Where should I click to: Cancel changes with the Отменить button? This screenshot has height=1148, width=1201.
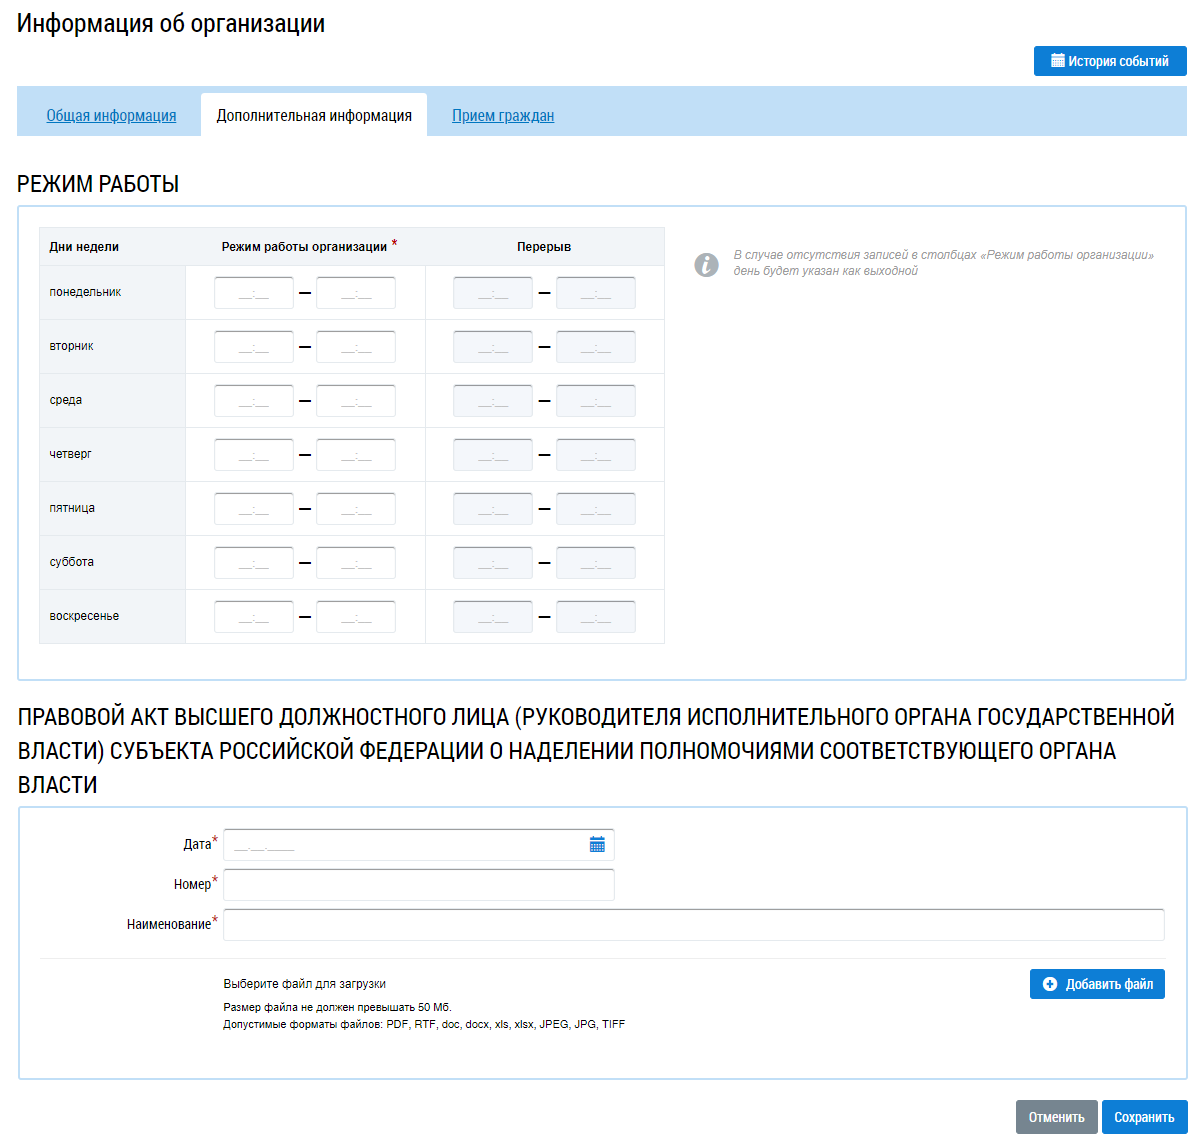1056,1117
